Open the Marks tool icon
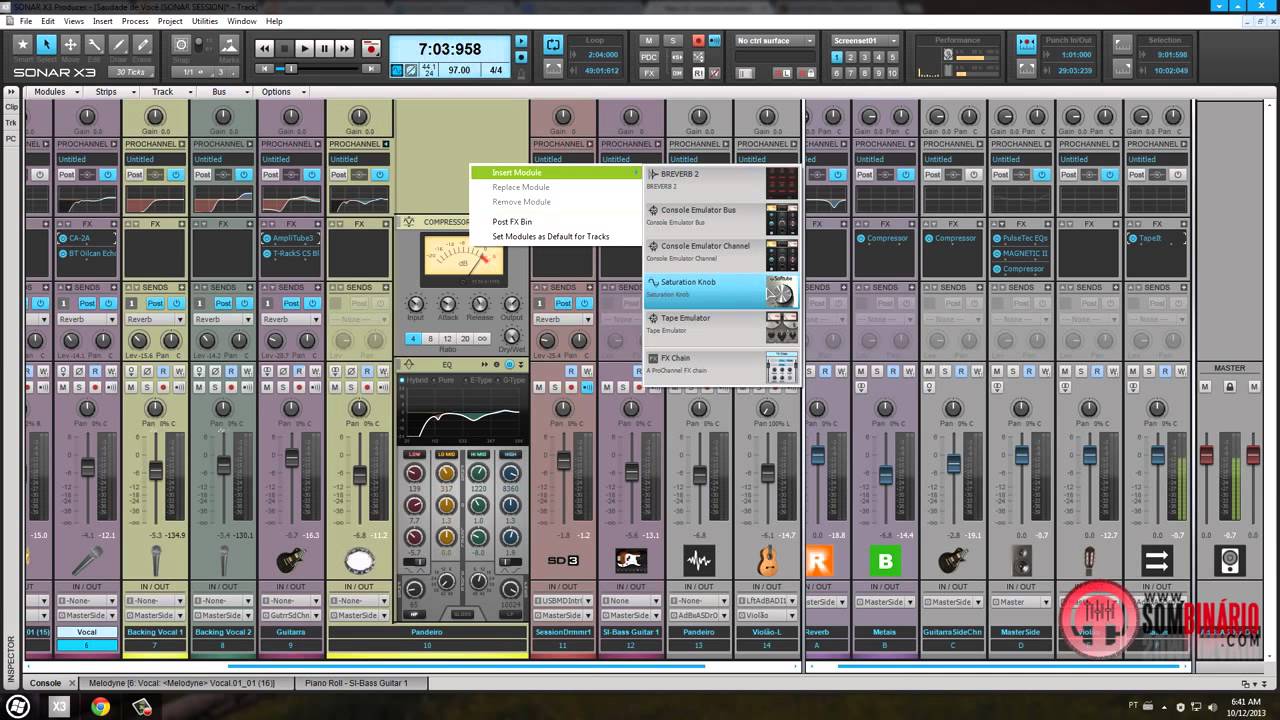The image size is (1280, 720). click(229, 44)
